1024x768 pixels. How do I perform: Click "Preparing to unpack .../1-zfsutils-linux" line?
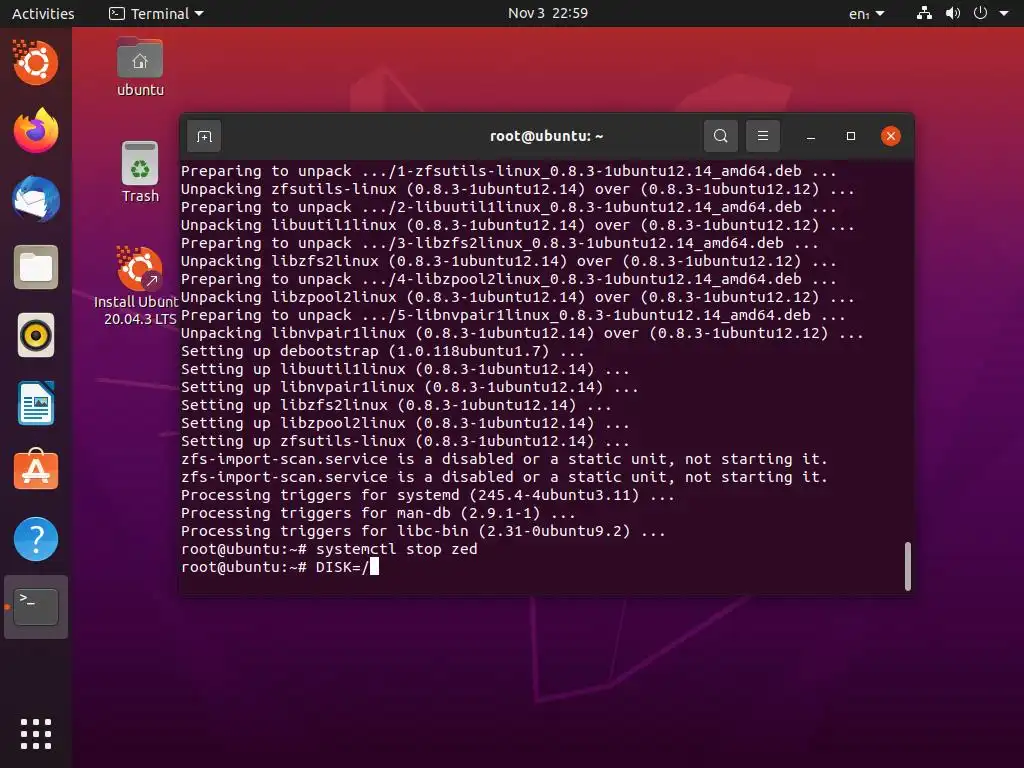click(508, 171)
